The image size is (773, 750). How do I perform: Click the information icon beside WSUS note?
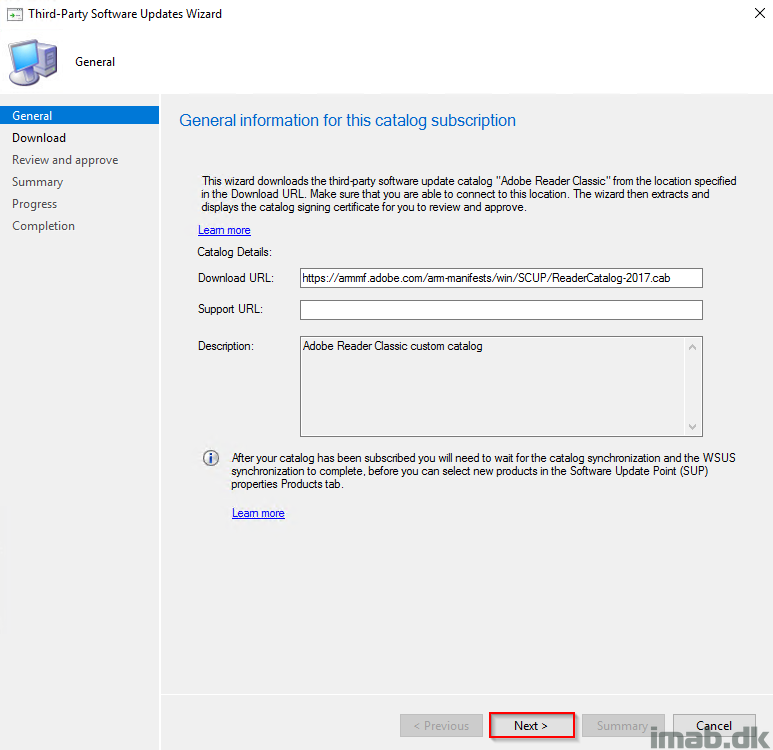[211, 458]
